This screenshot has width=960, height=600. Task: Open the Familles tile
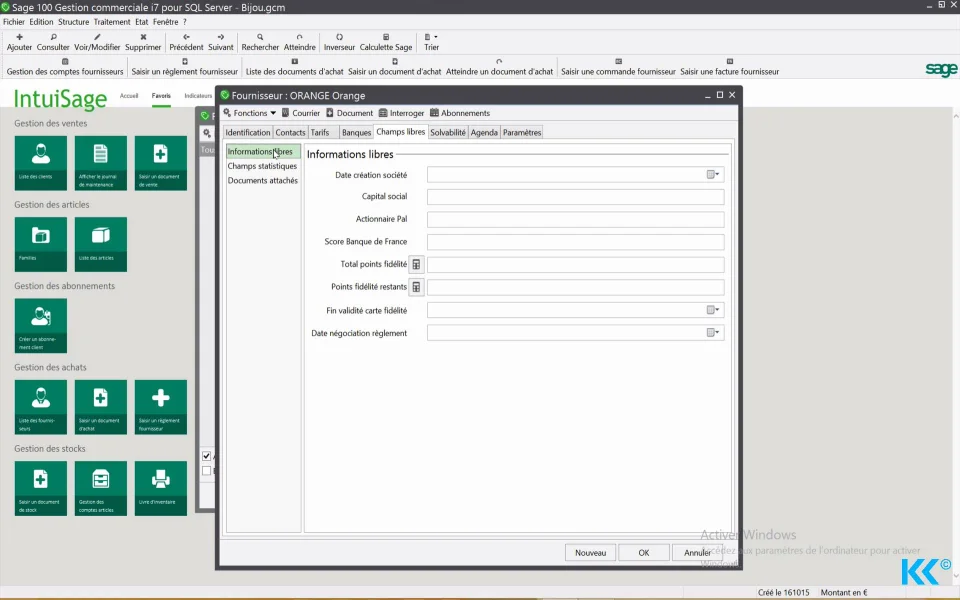tap(41, 244)
